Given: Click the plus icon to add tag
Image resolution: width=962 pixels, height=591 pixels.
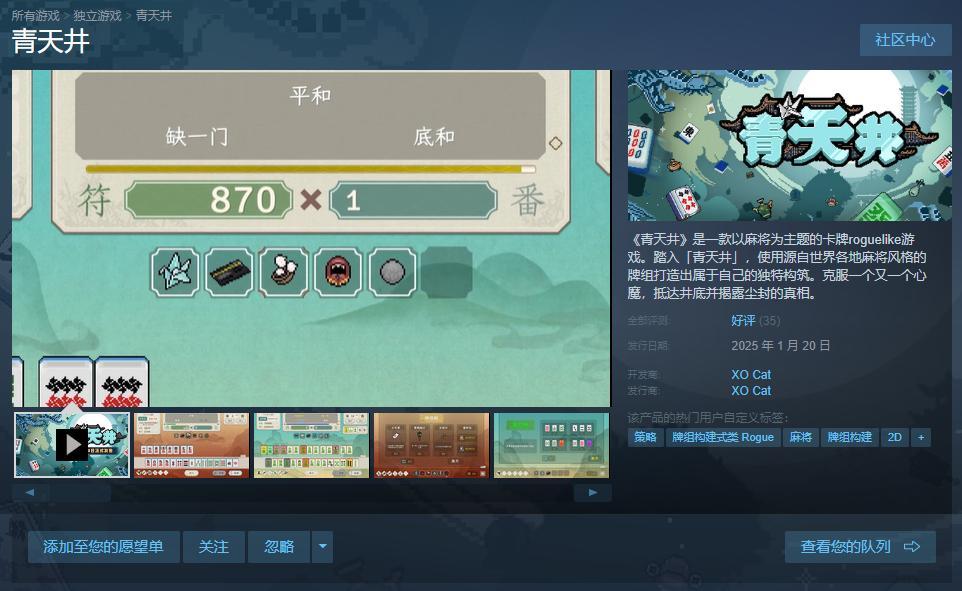Looking at the screenshot, I should (x=921, y=437).
